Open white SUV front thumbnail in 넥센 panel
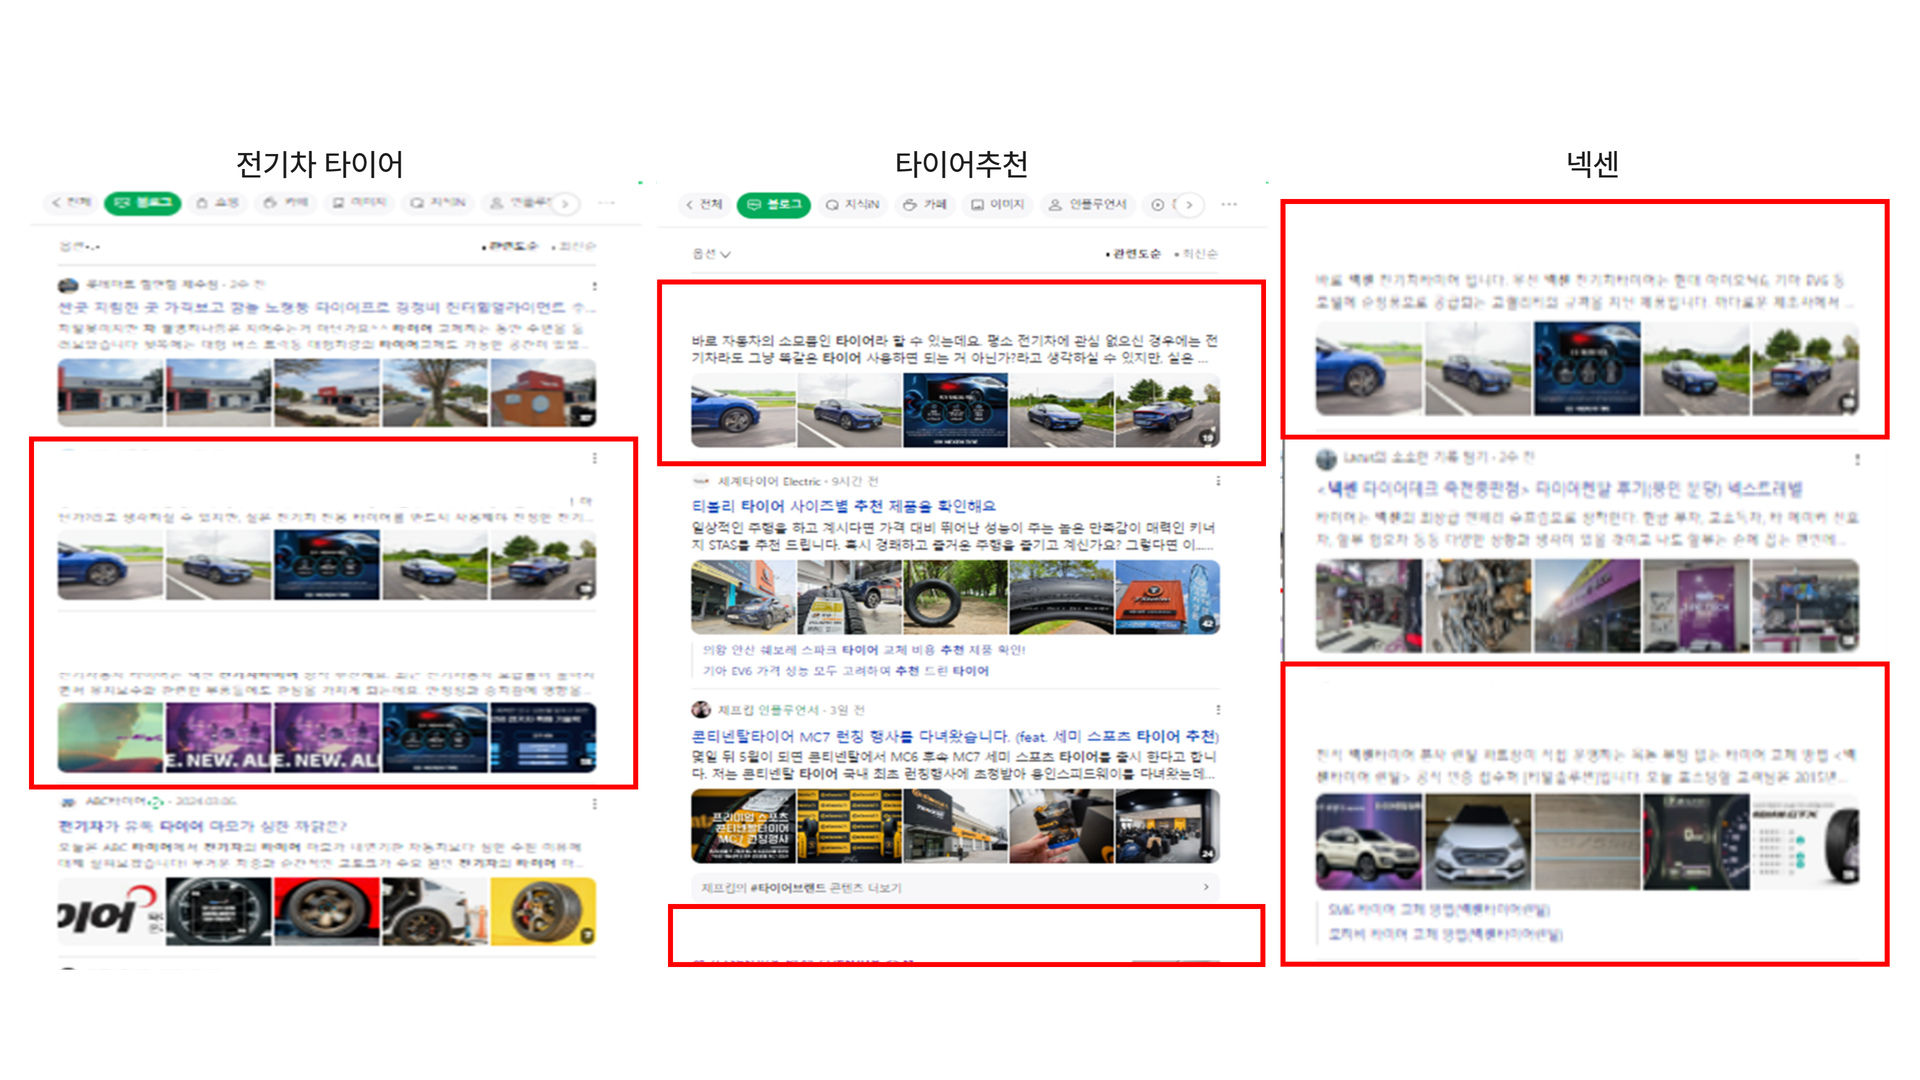The image size is (1920, 1080). tap(1478, 842)
